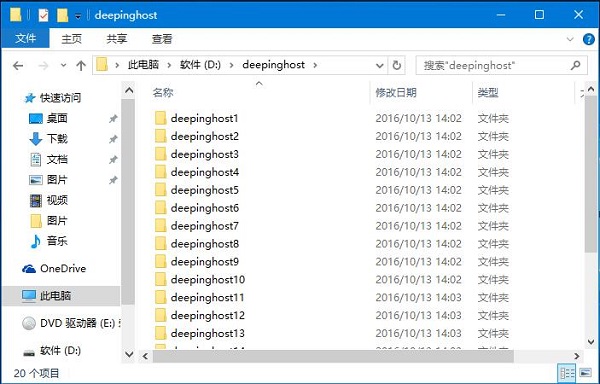Select the deepinghost6 folder icon
Image resolution: width=600 pixels, height=384 pixels.
click(x=161, y=208)
